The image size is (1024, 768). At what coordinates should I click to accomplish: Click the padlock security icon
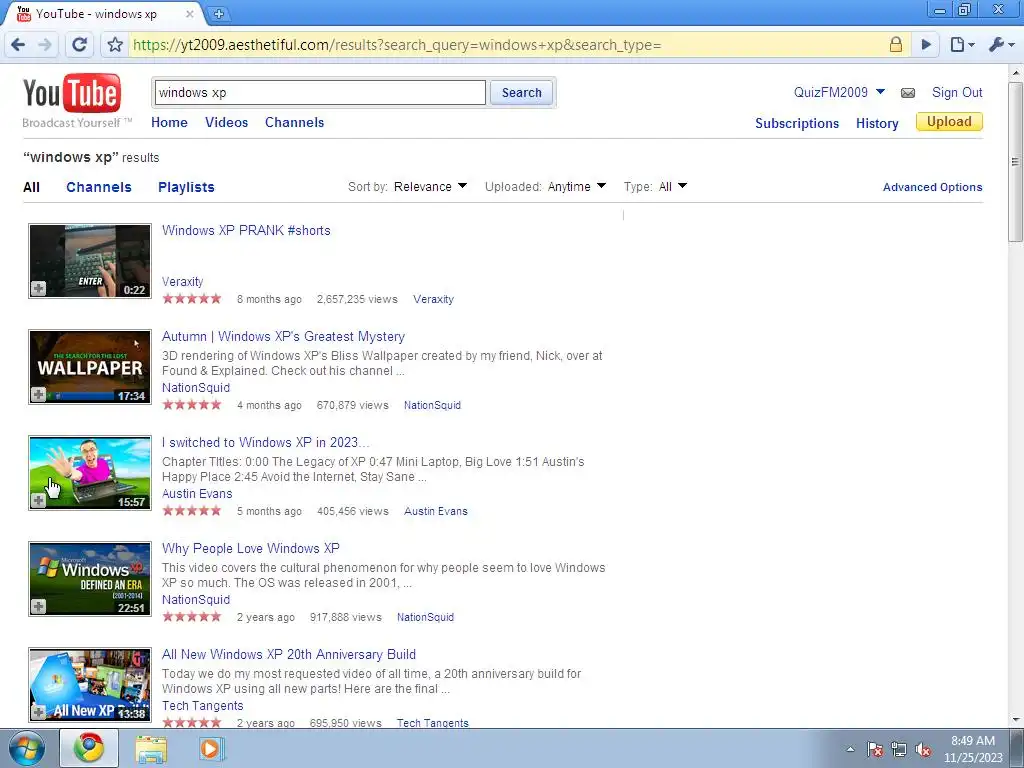[x=895, y=45]
